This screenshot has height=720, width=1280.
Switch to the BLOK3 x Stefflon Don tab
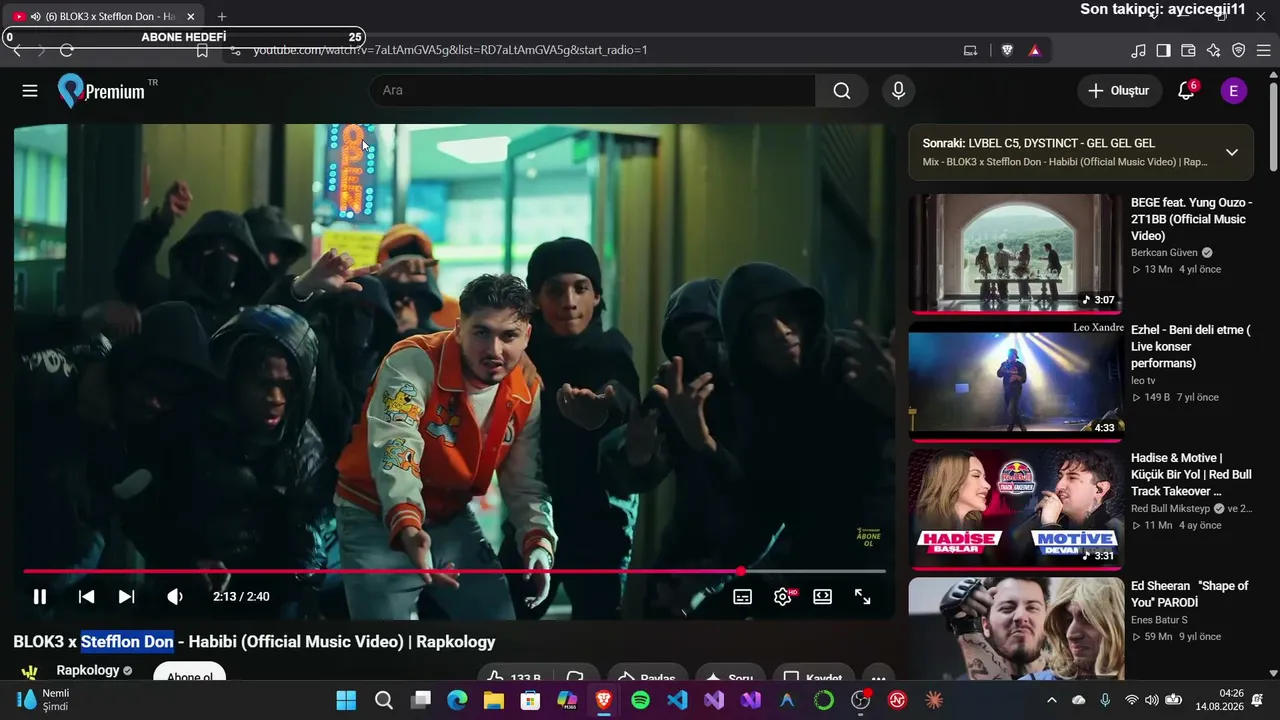pos(105,17)
